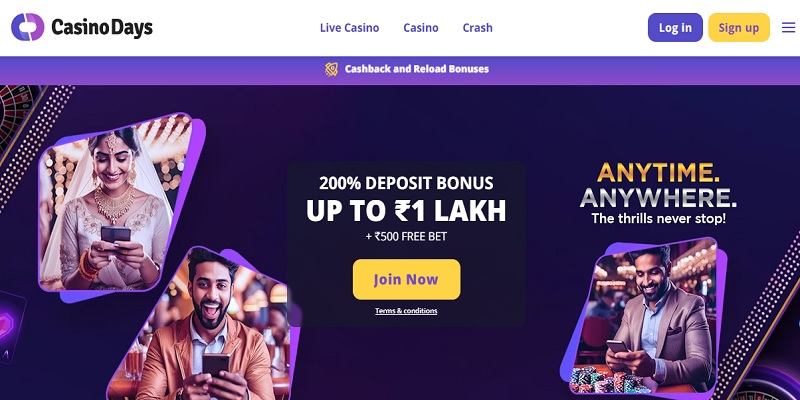The image size is (800, 400).
Task: Click the 200% Deposit Bonus headline
Action: coord(406,183)
